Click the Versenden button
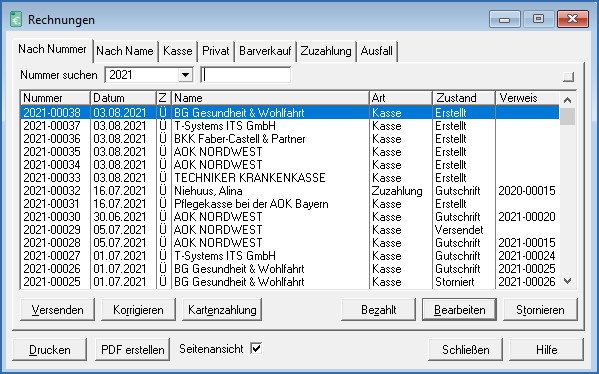This screenshot has height=374, width=599. [57, 309]
